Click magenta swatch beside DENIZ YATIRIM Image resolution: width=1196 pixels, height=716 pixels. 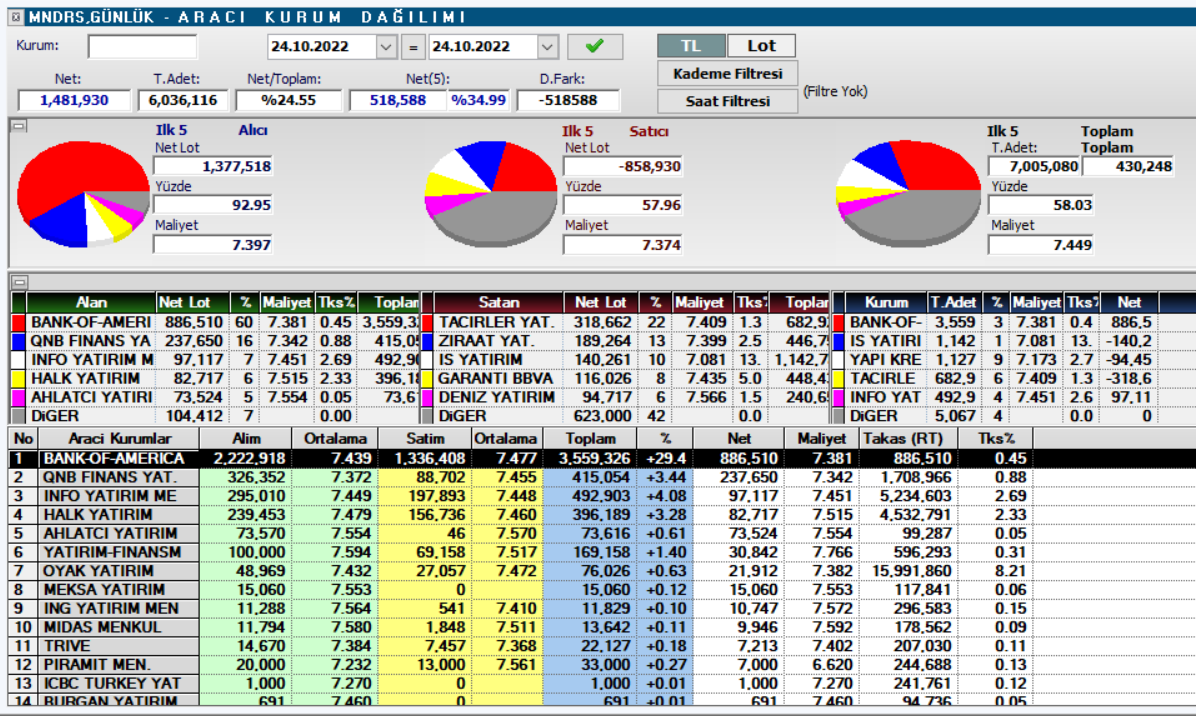pyautogui.click(x=427, y=397)
